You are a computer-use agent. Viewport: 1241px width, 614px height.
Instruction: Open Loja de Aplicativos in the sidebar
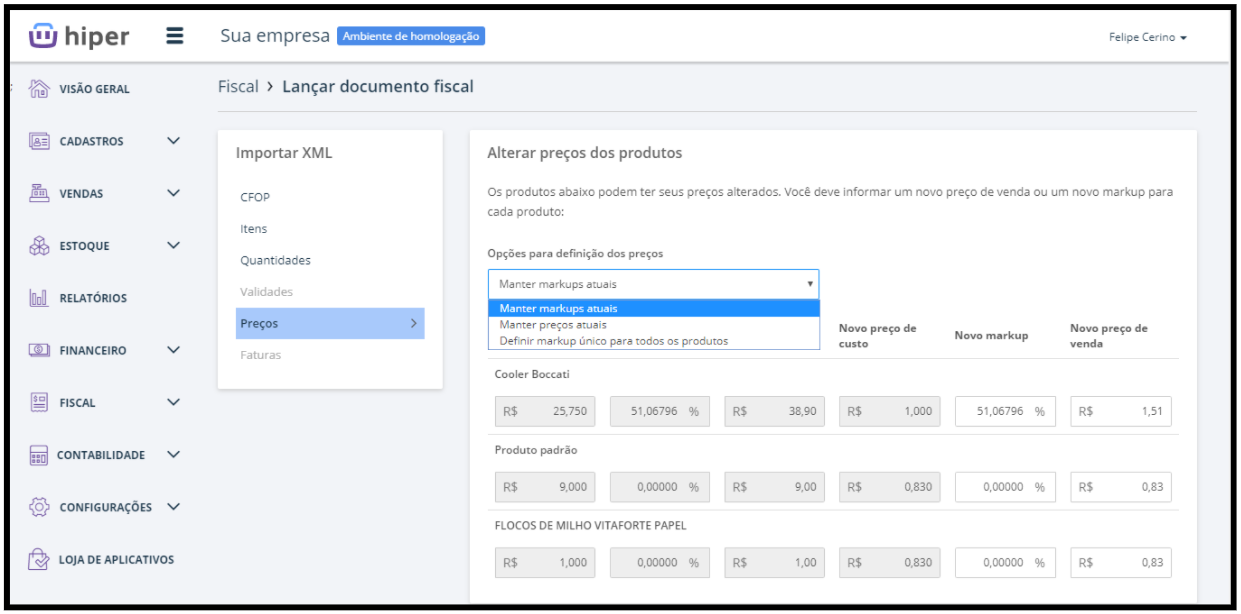(116, 559)
